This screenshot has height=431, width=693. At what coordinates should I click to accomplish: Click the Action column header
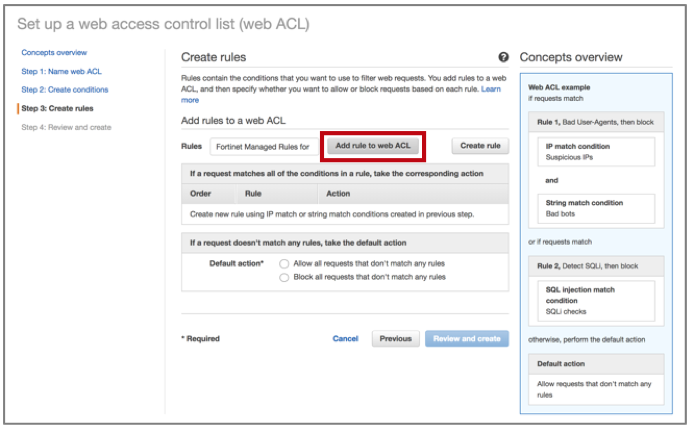[338, 193]
